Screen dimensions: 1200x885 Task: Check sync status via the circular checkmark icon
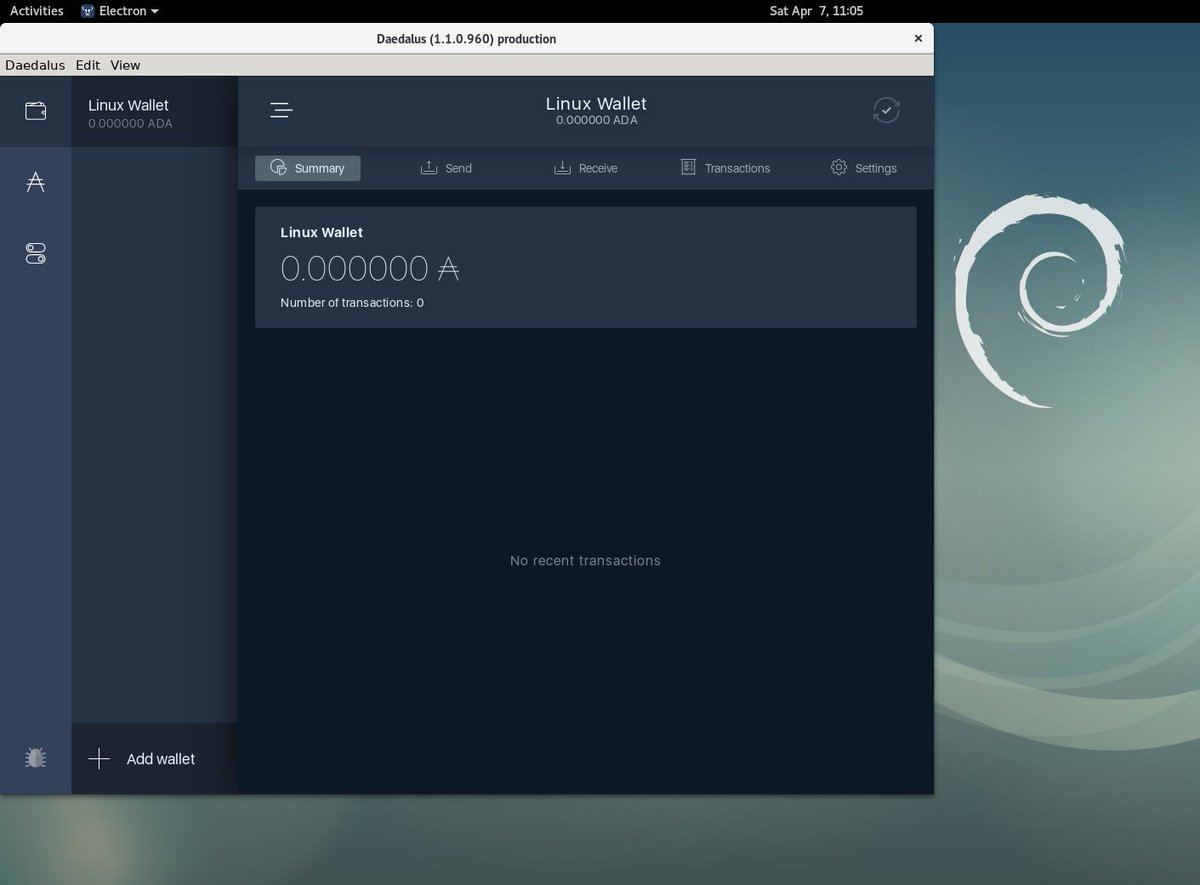tap(885, 110)
